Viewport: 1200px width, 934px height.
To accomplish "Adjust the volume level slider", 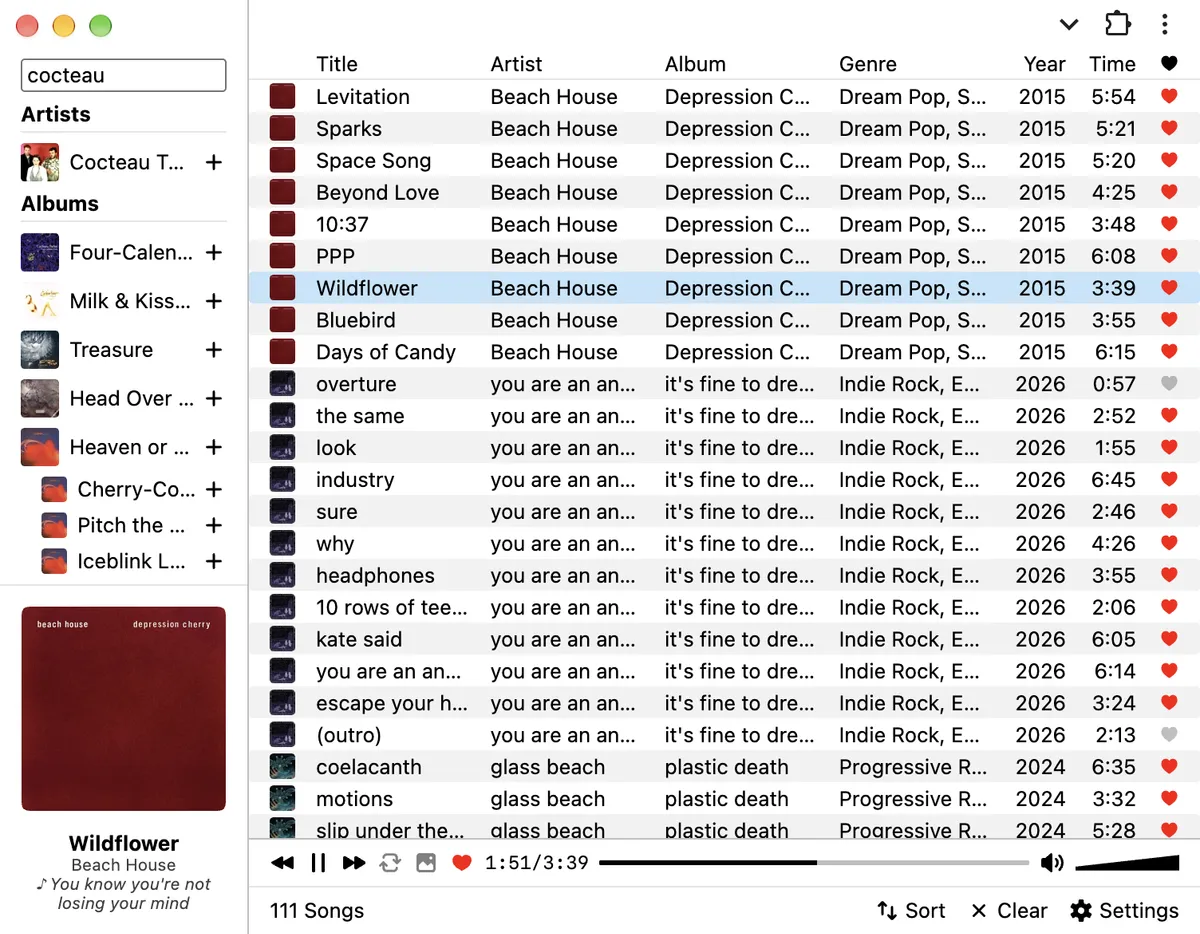I will click(1127, 863).
